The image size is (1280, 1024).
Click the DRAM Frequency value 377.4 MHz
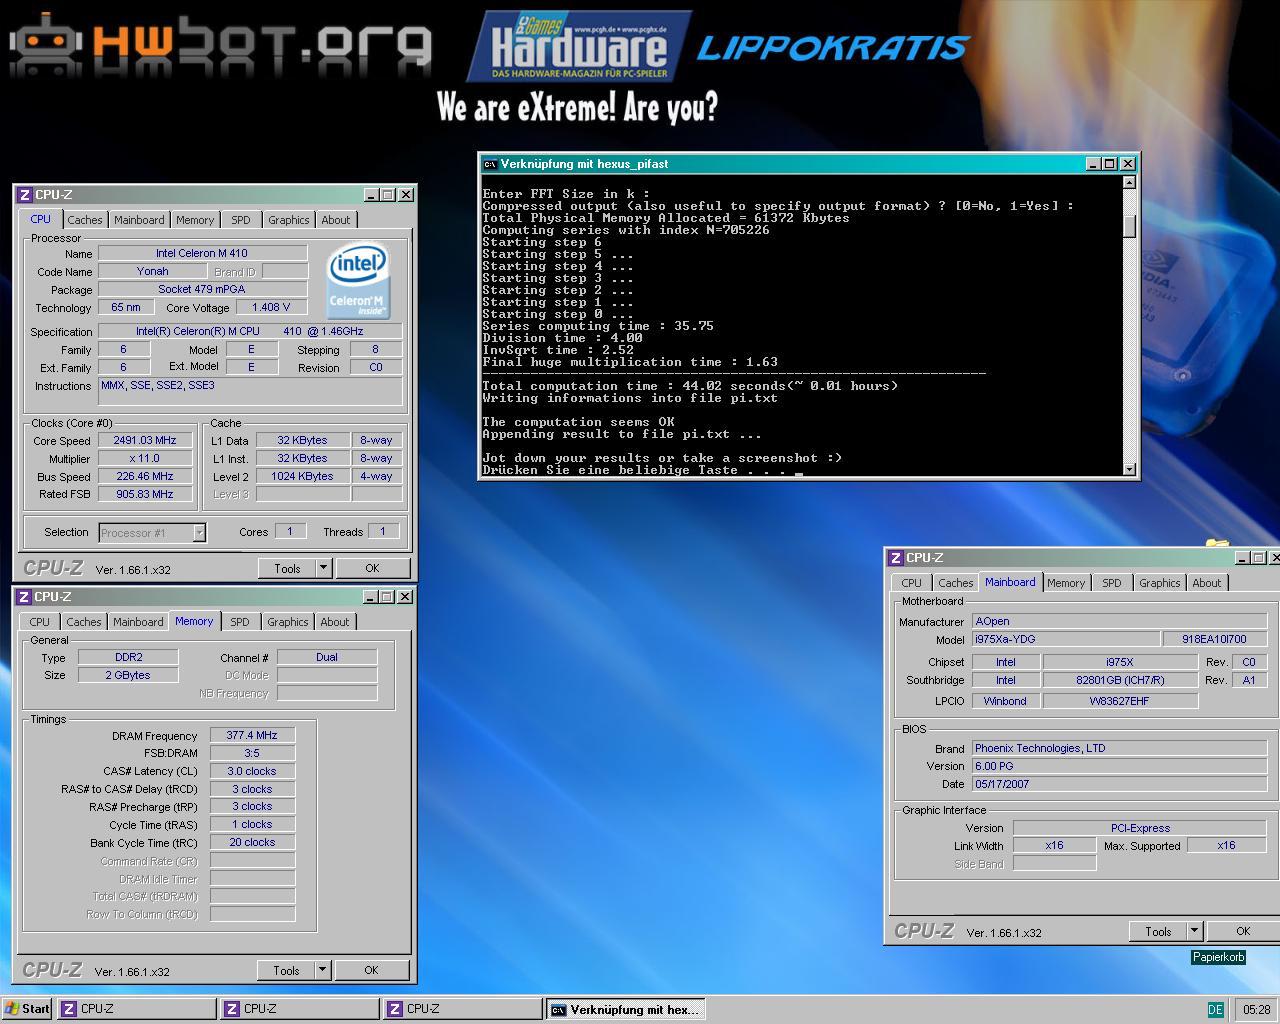click(x=252, y=735)
